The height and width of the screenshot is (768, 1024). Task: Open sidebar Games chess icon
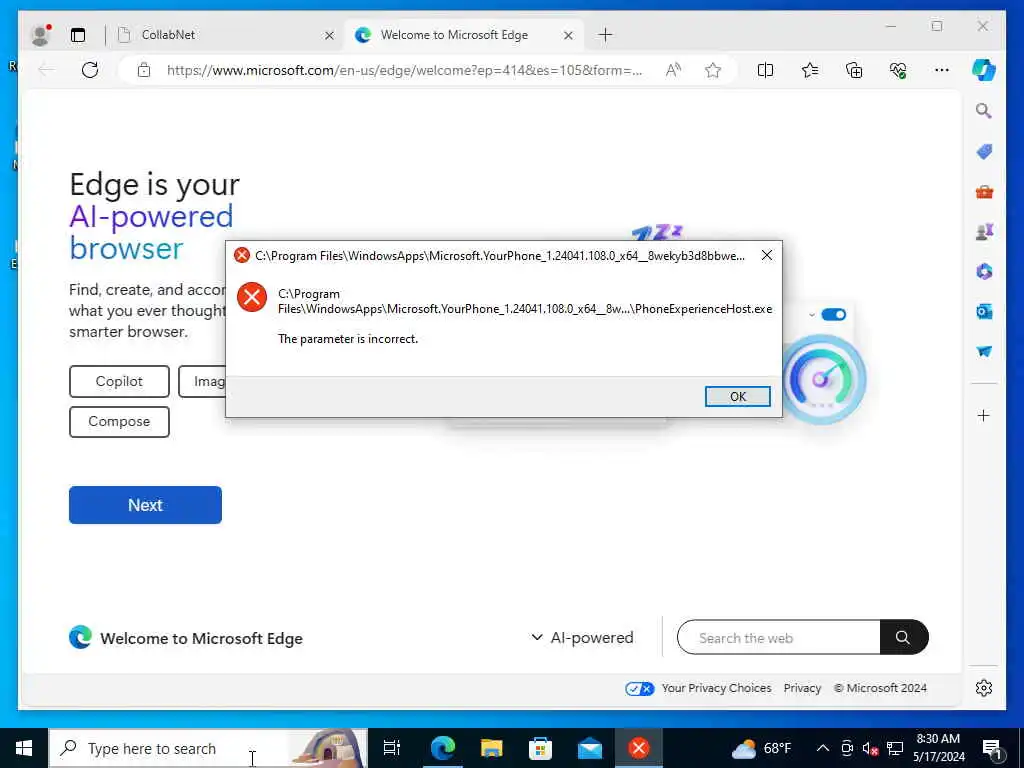[984, 232]
